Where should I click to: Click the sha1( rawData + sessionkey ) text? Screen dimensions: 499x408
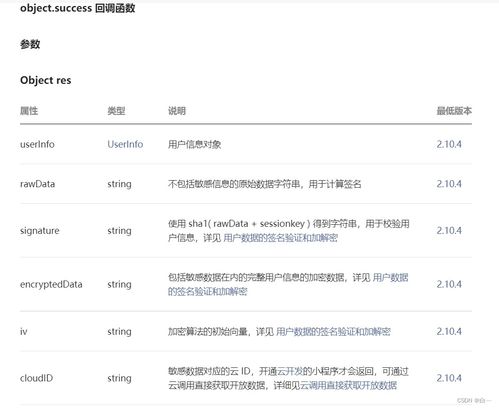pyautogui.click(x=249, y=224)
